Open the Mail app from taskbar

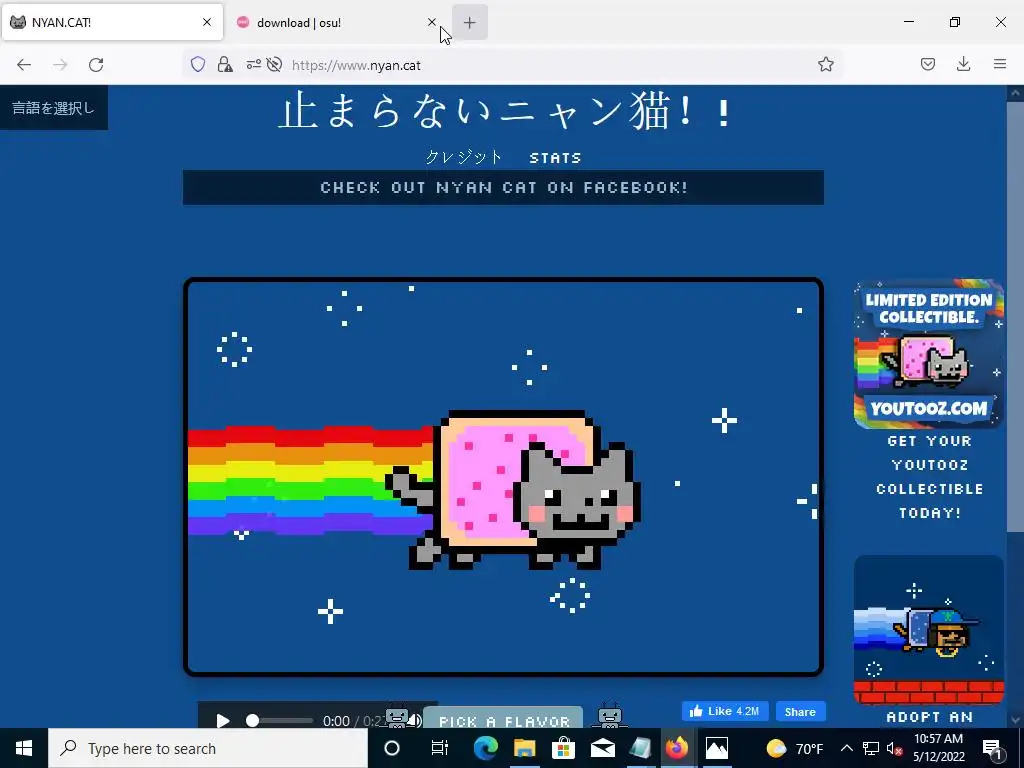pos(602,748)
